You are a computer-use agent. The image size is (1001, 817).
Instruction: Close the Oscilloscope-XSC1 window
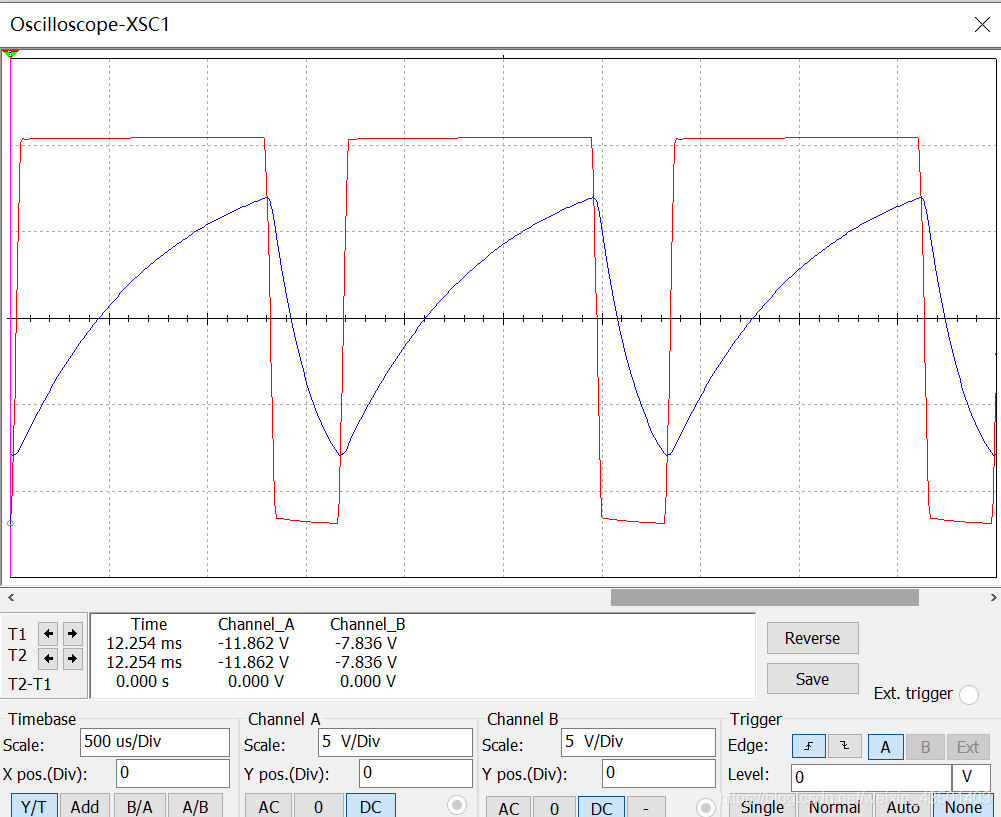pos(982,24)
